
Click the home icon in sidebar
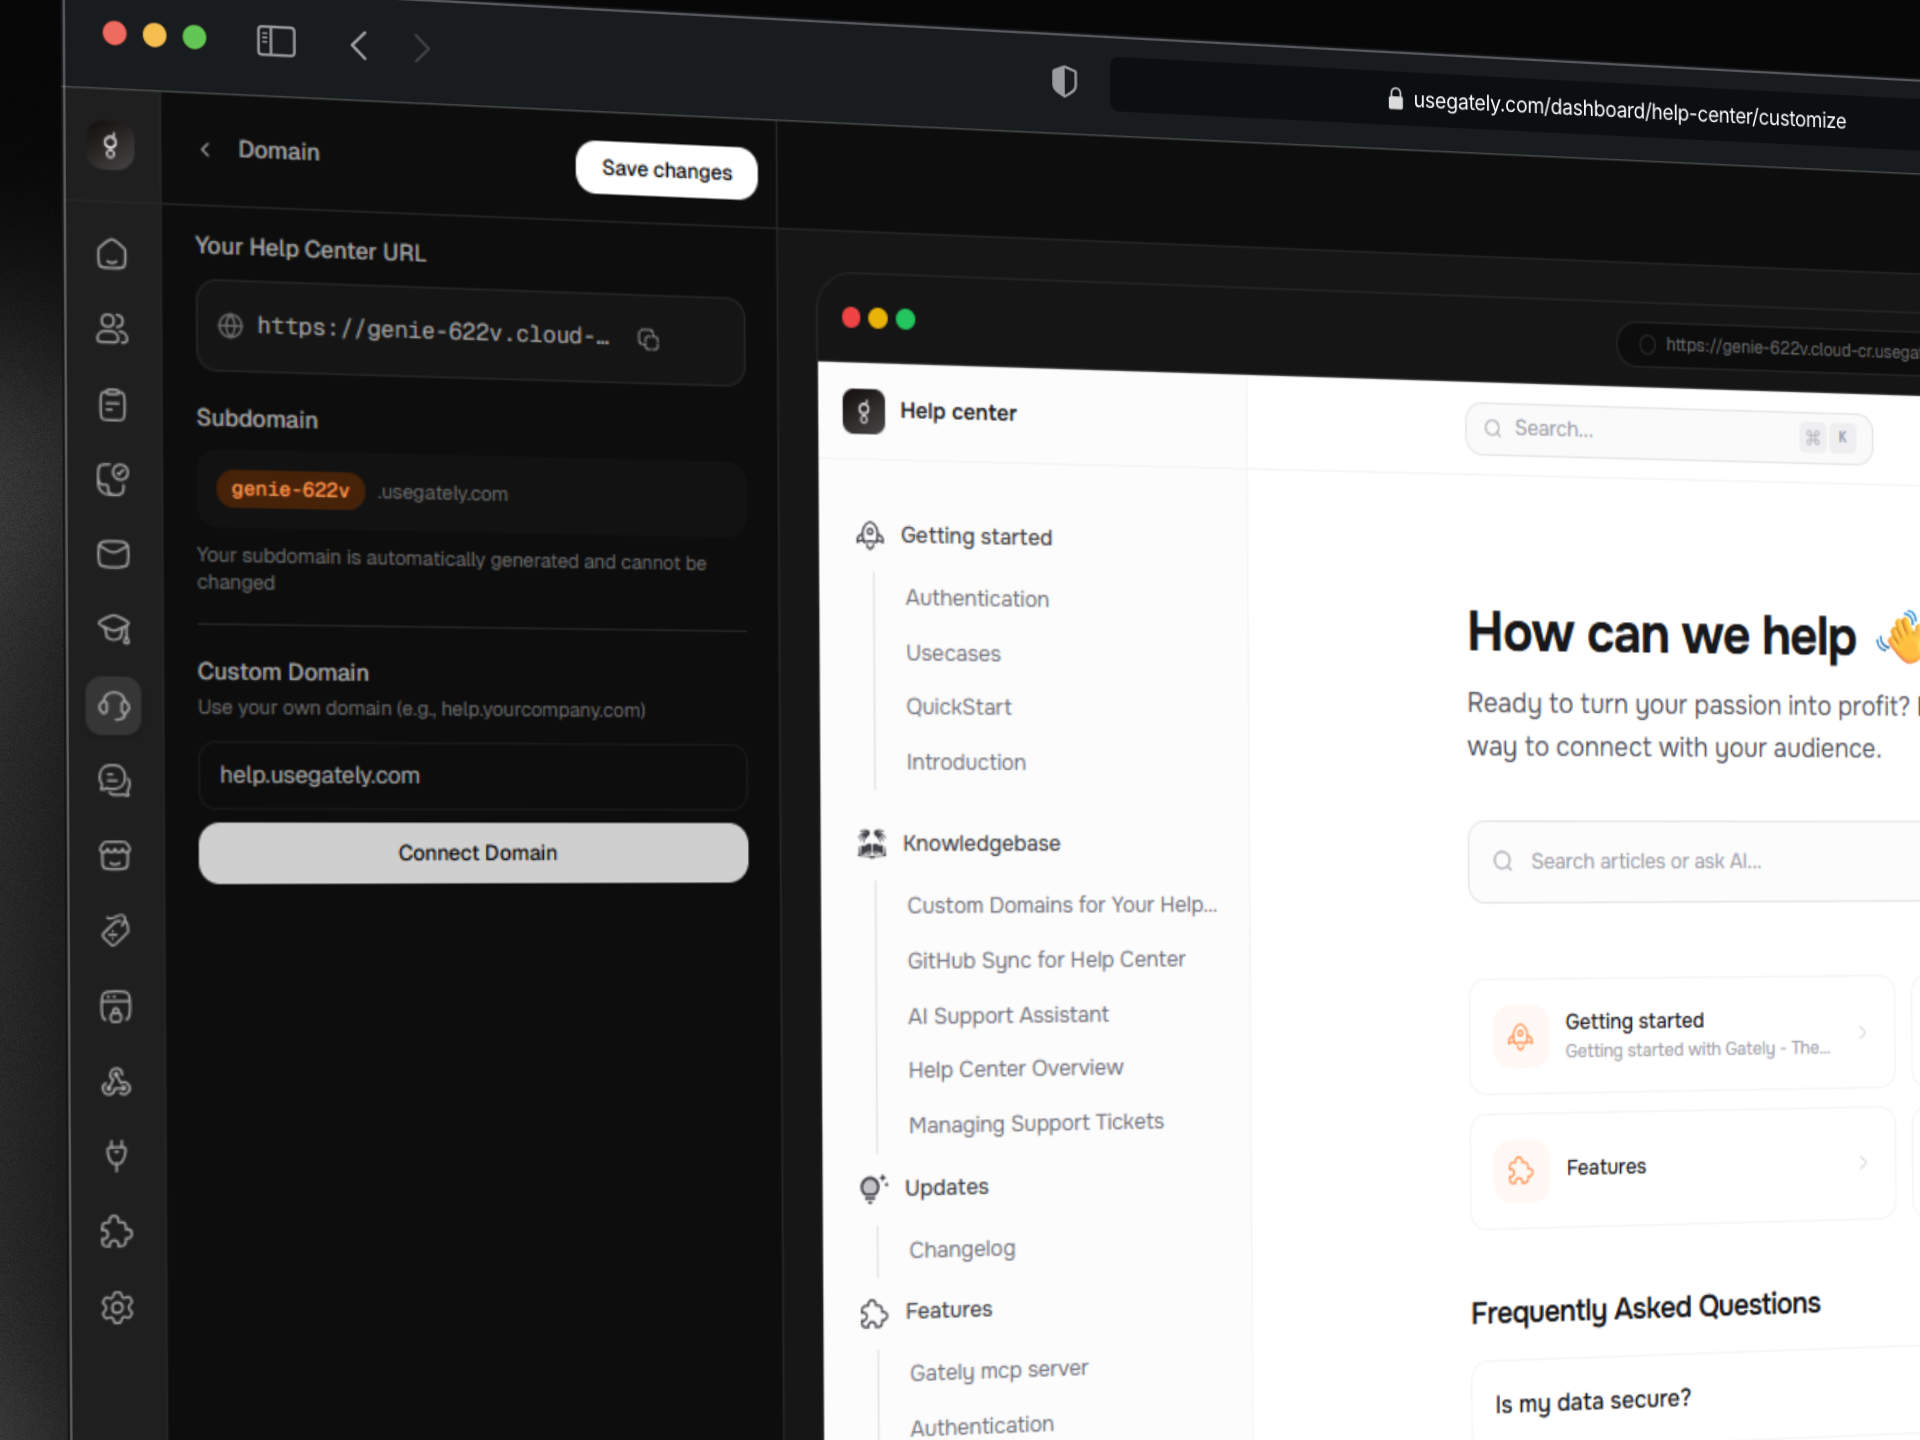click(112, 254)
